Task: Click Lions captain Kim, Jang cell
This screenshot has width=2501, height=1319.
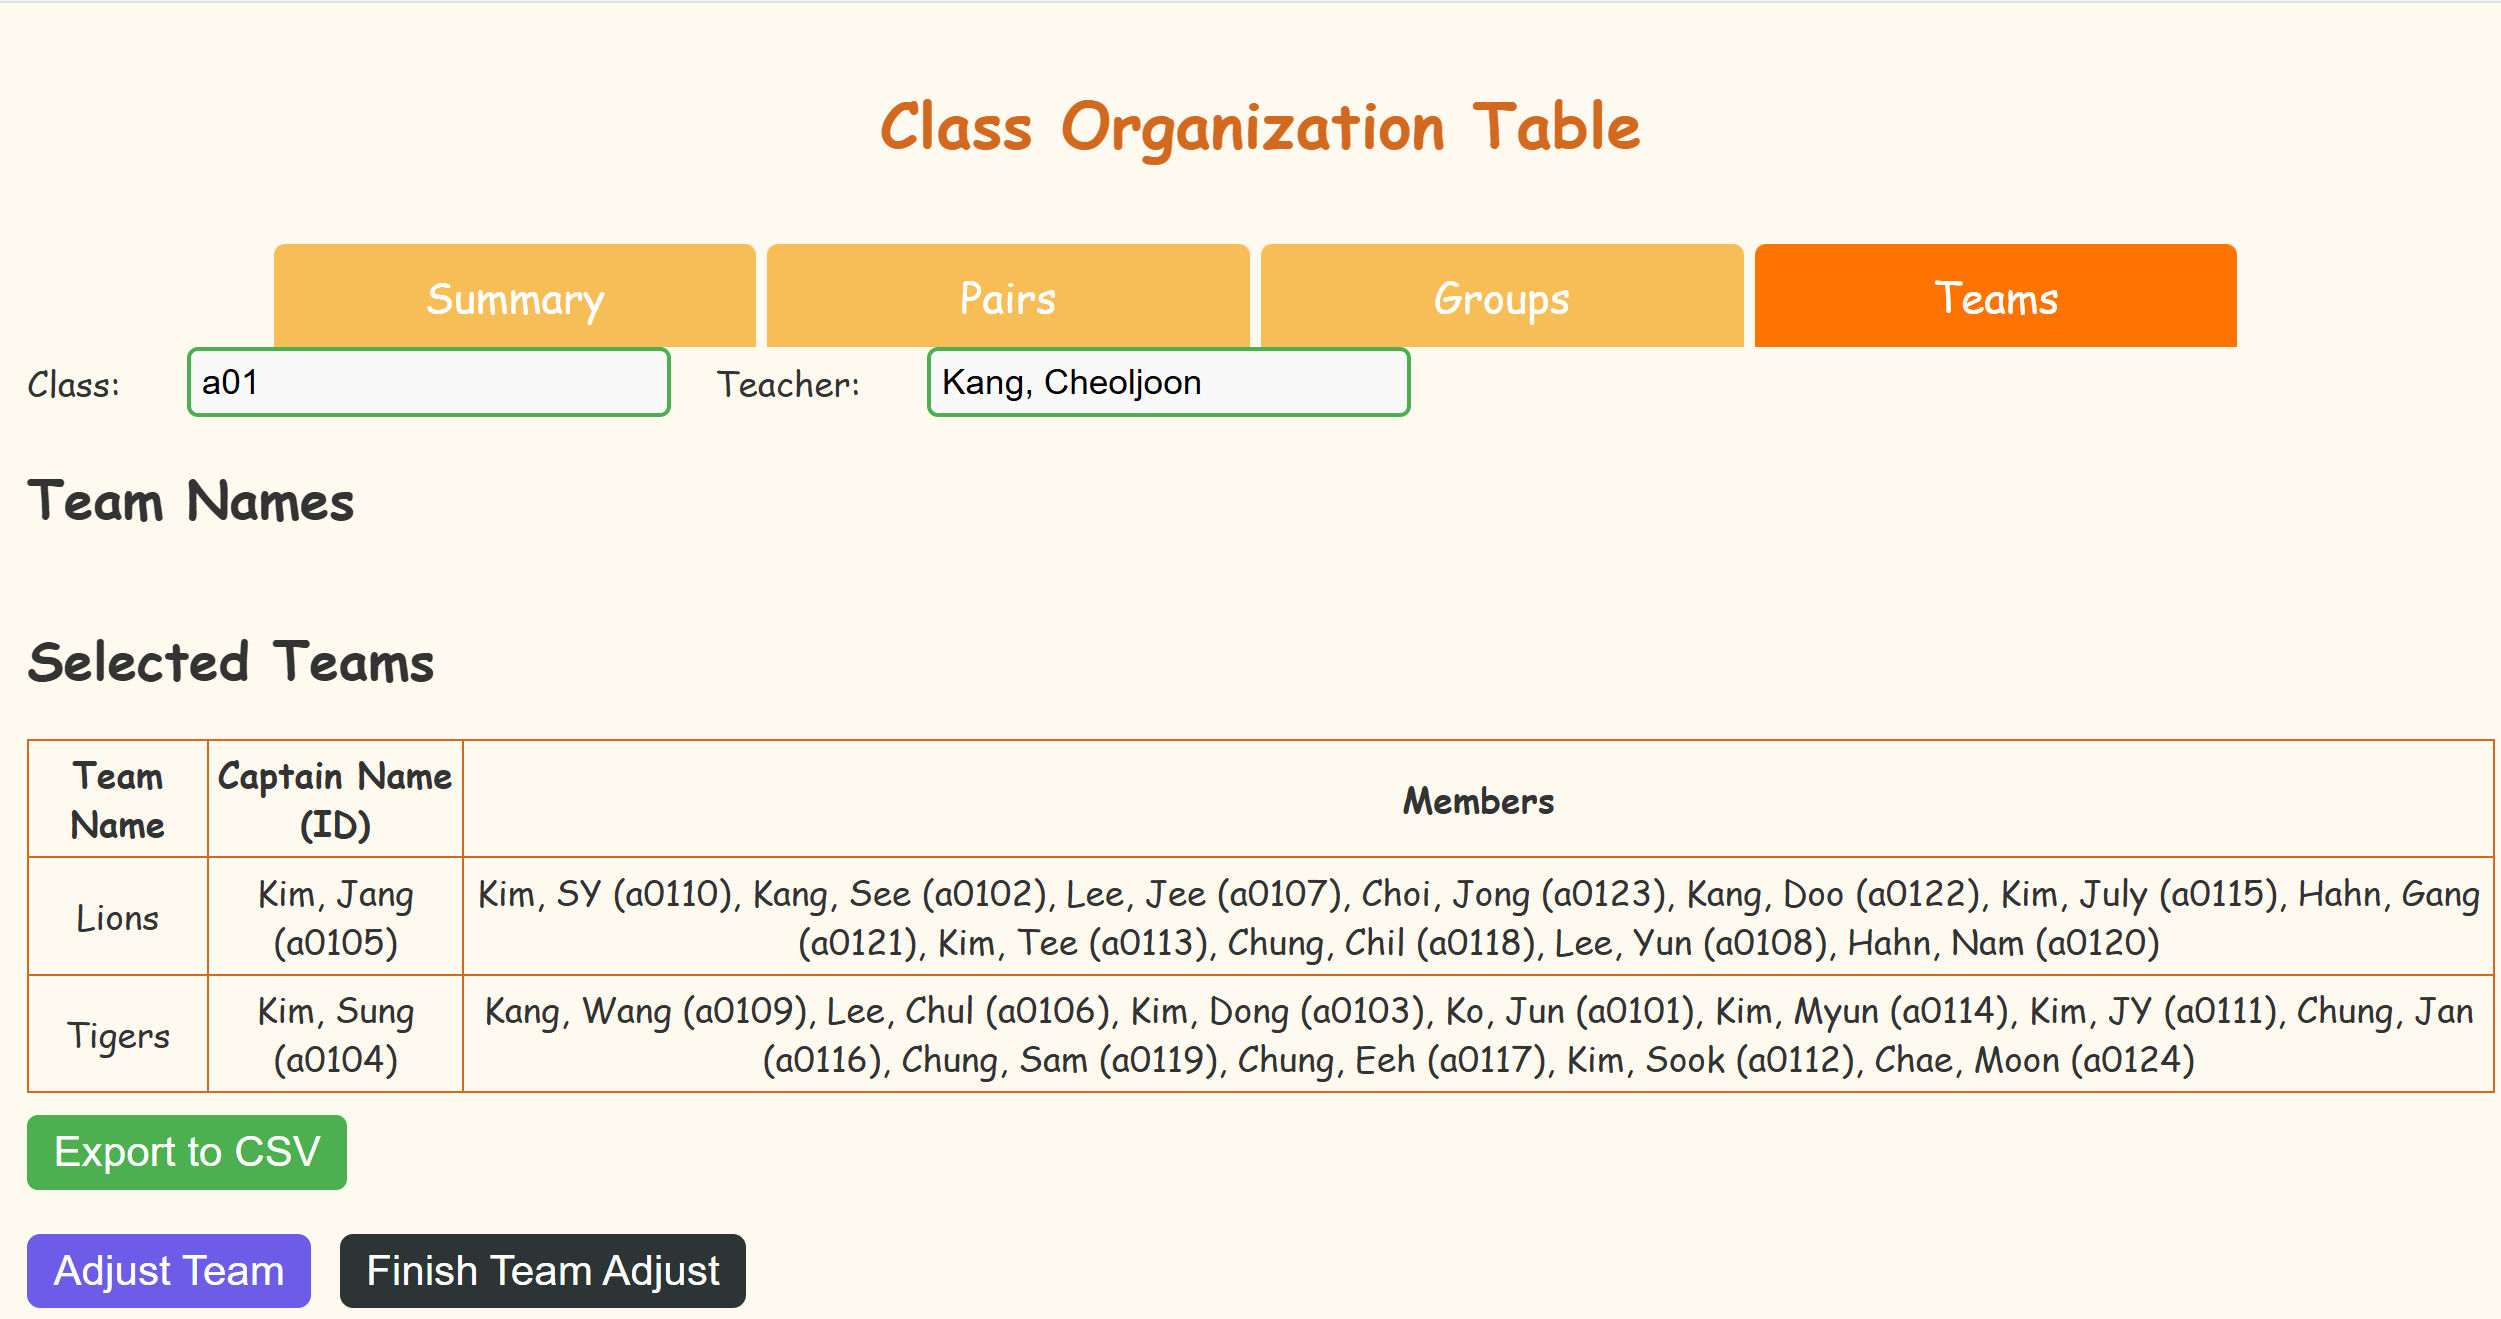Action: pos(335,917)
